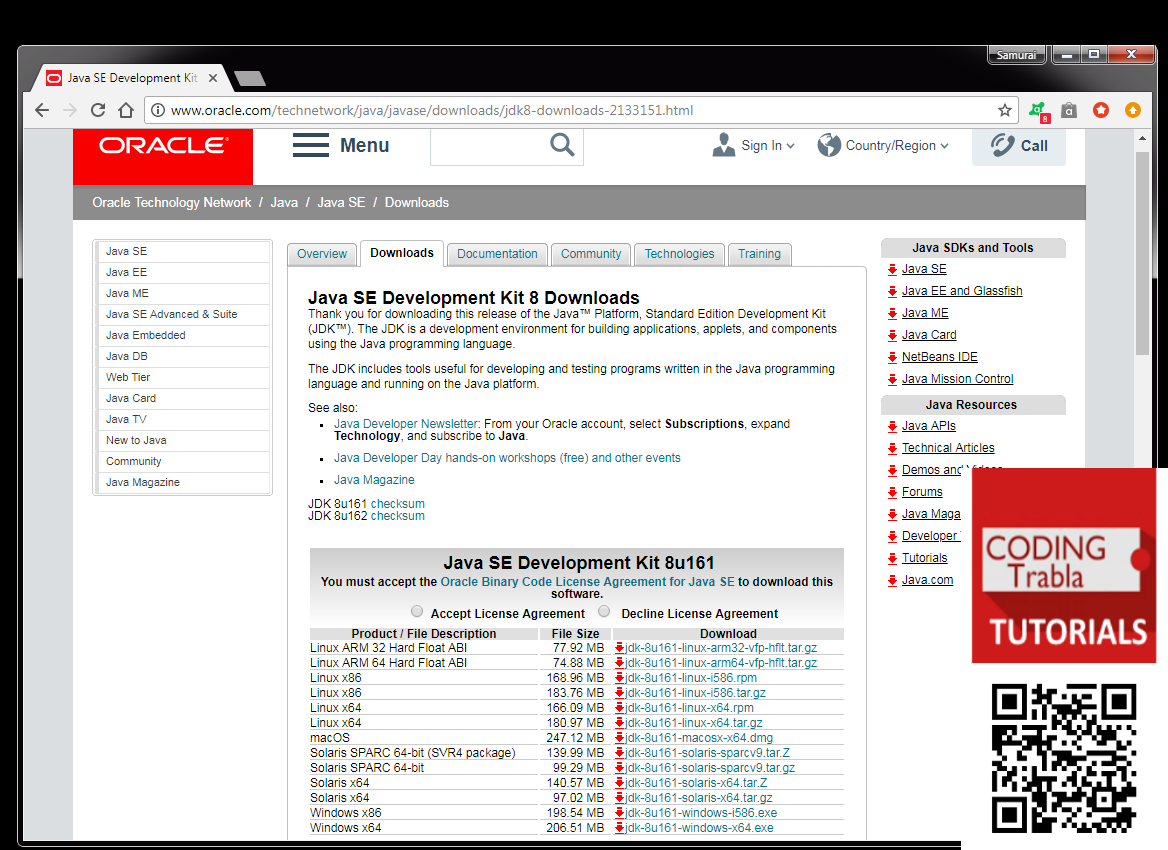The image size is (1168, 850).
Task: Click red arrow icon next to Java Card
Action: [892, 336]
